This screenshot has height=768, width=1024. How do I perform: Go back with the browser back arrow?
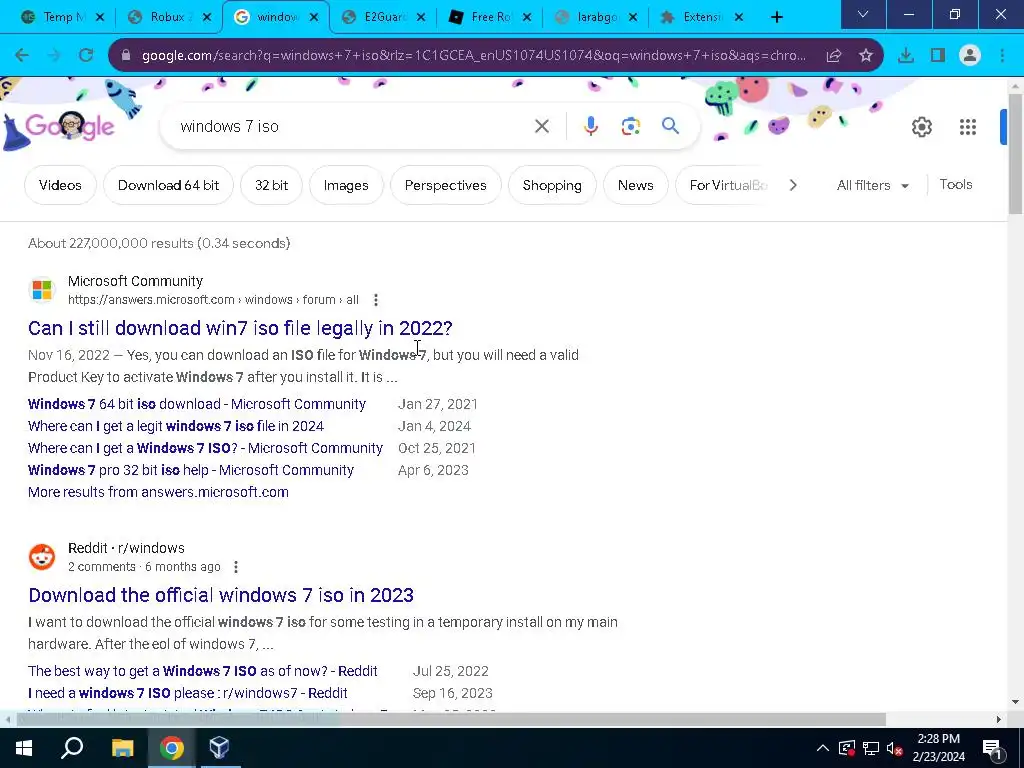click(22, 56)
